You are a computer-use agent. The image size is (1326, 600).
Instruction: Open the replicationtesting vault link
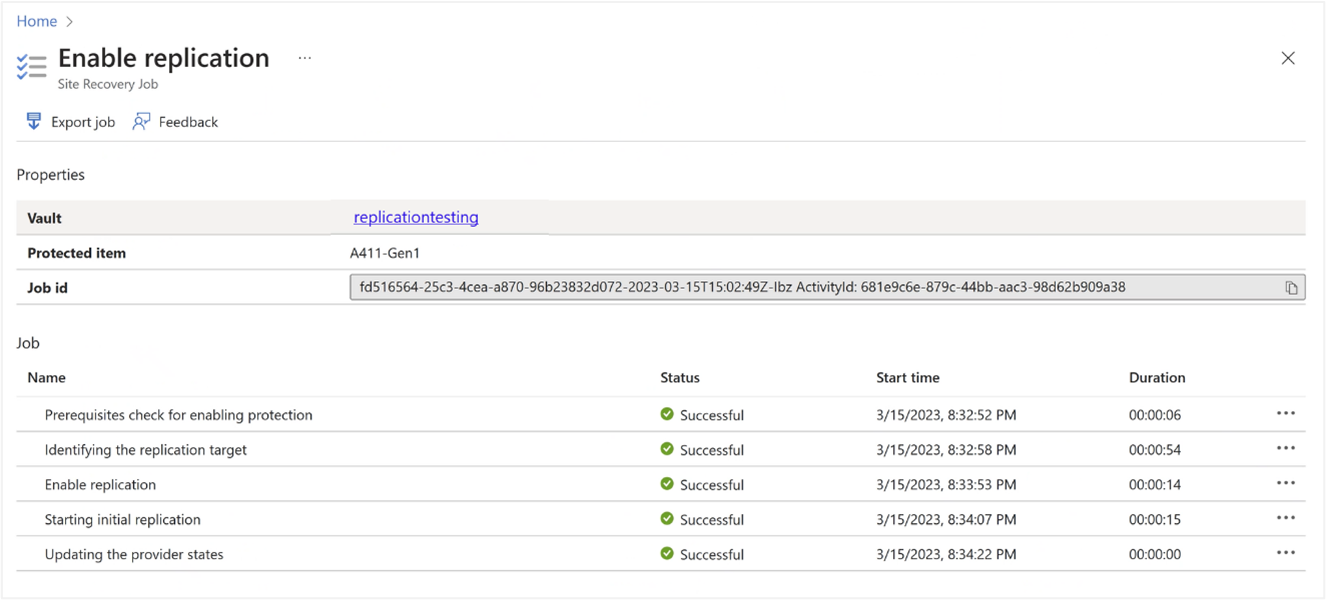click(x=416, y=217)
